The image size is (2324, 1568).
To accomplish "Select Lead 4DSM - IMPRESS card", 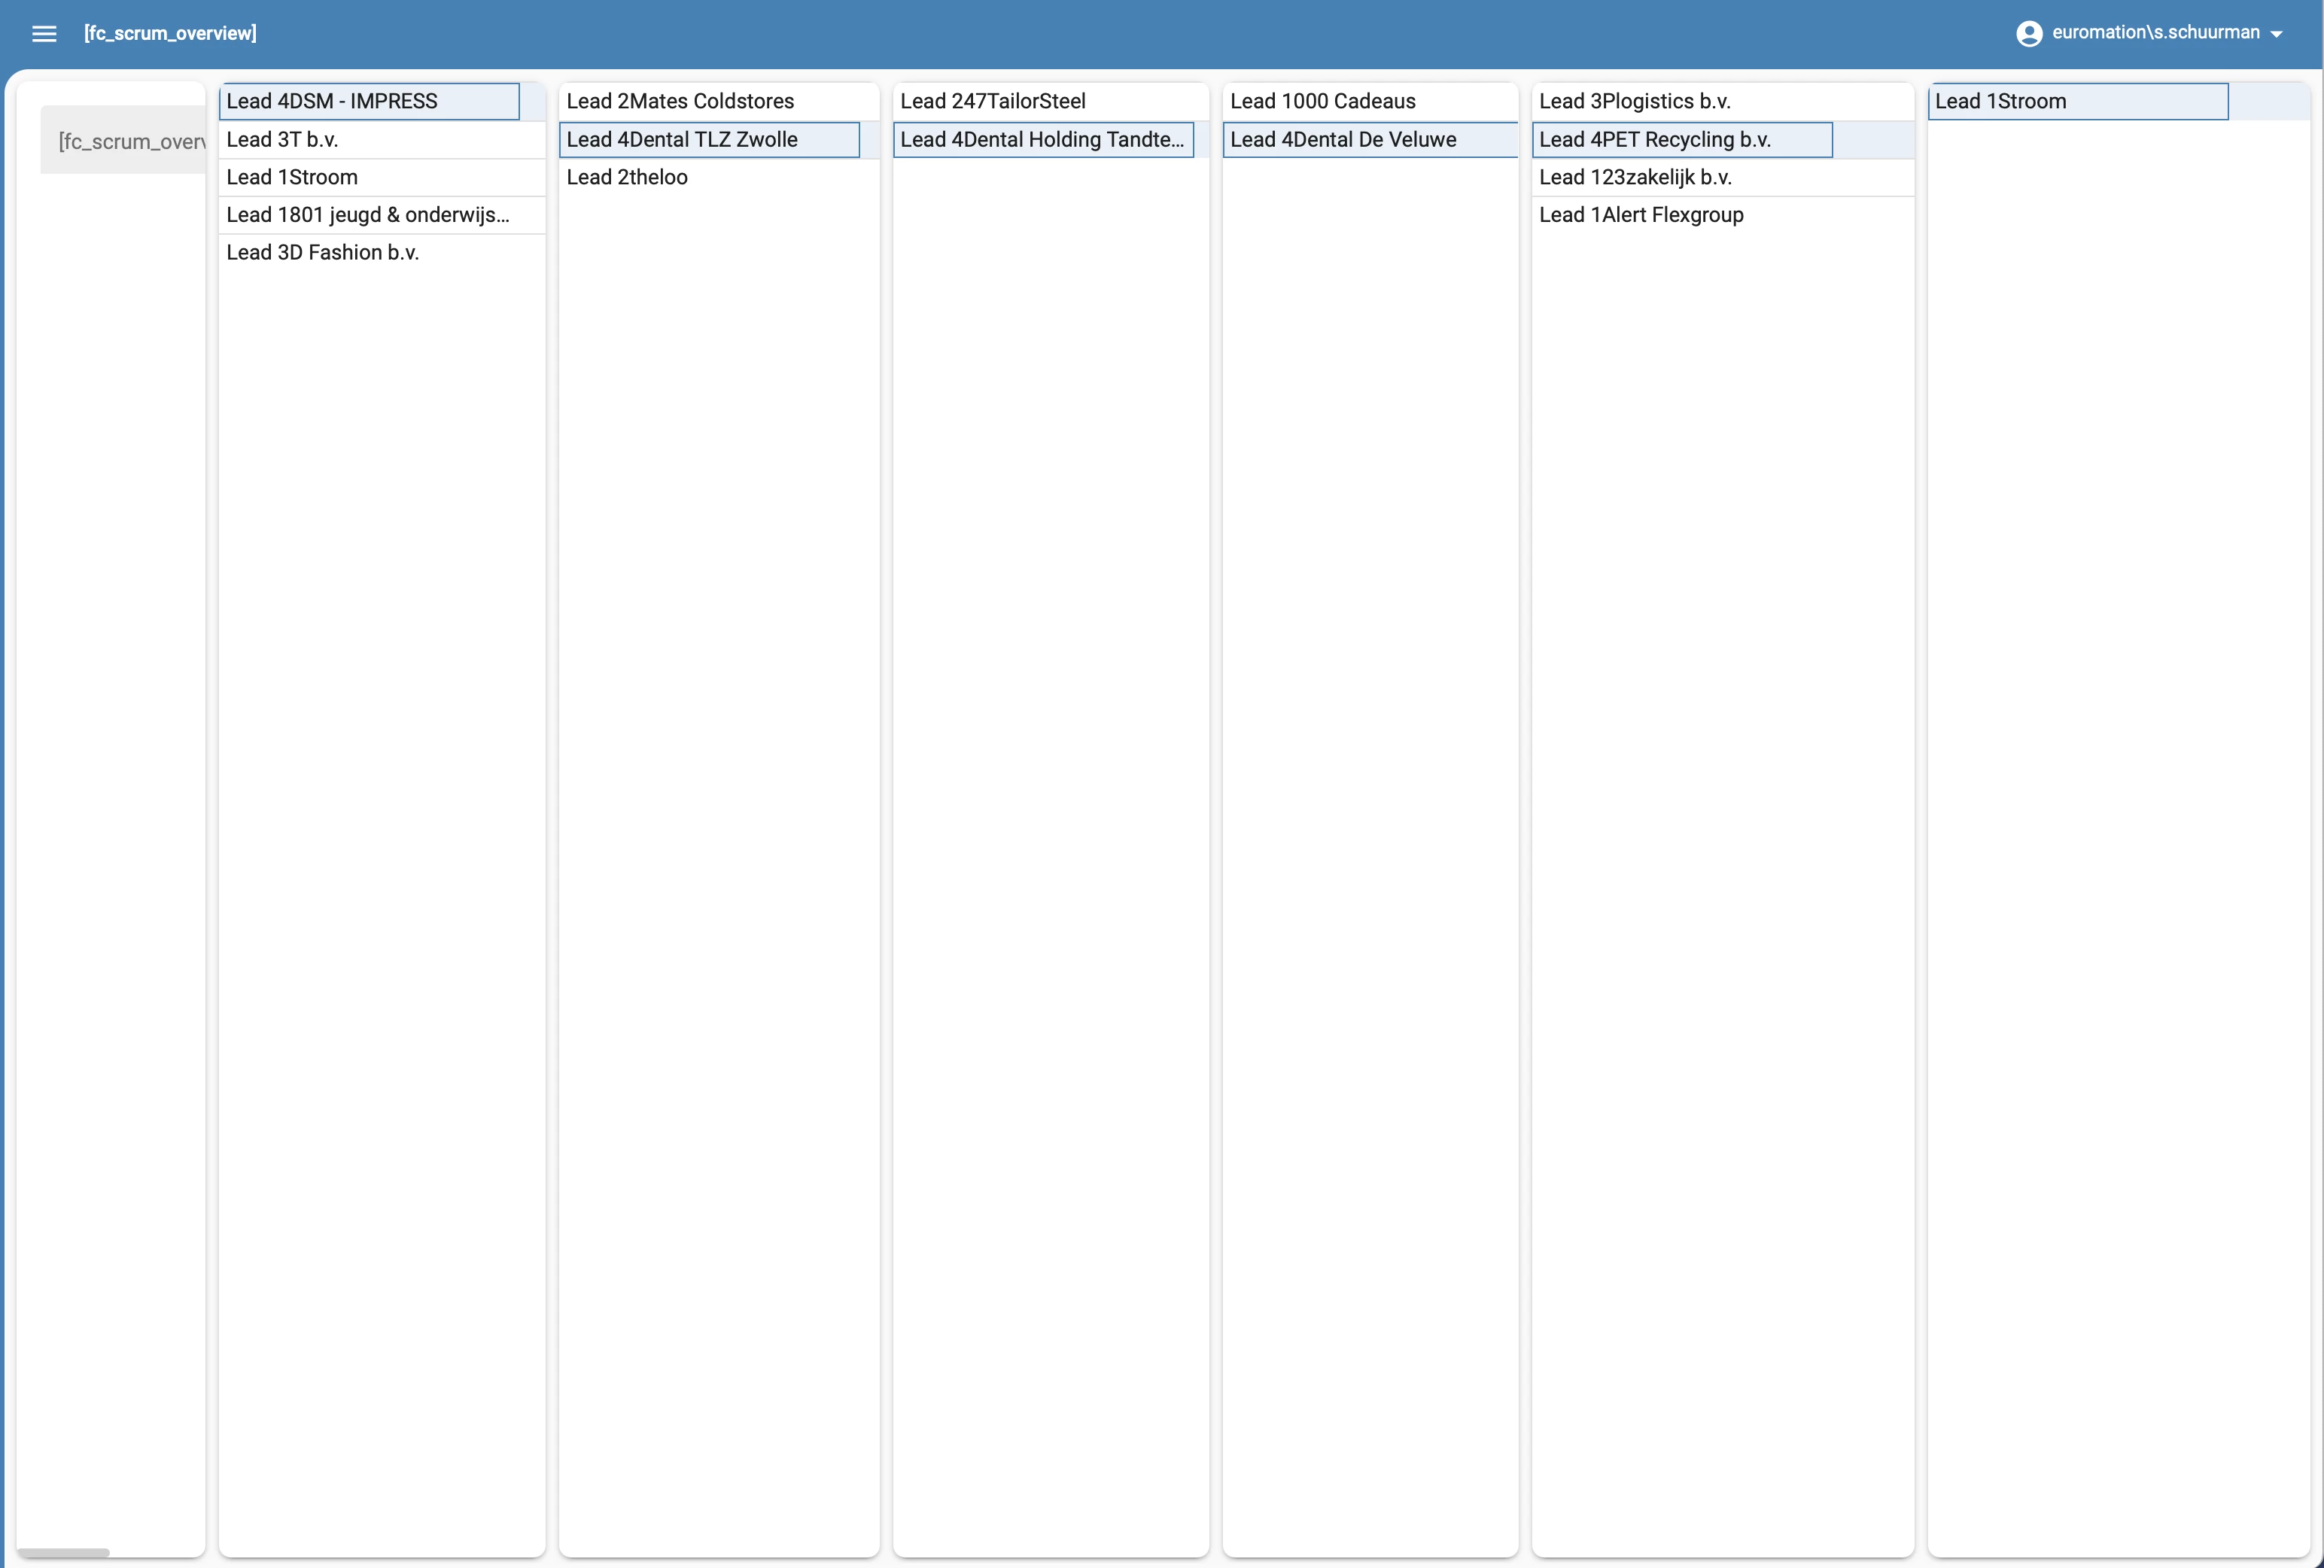I will tap(369, 101).
